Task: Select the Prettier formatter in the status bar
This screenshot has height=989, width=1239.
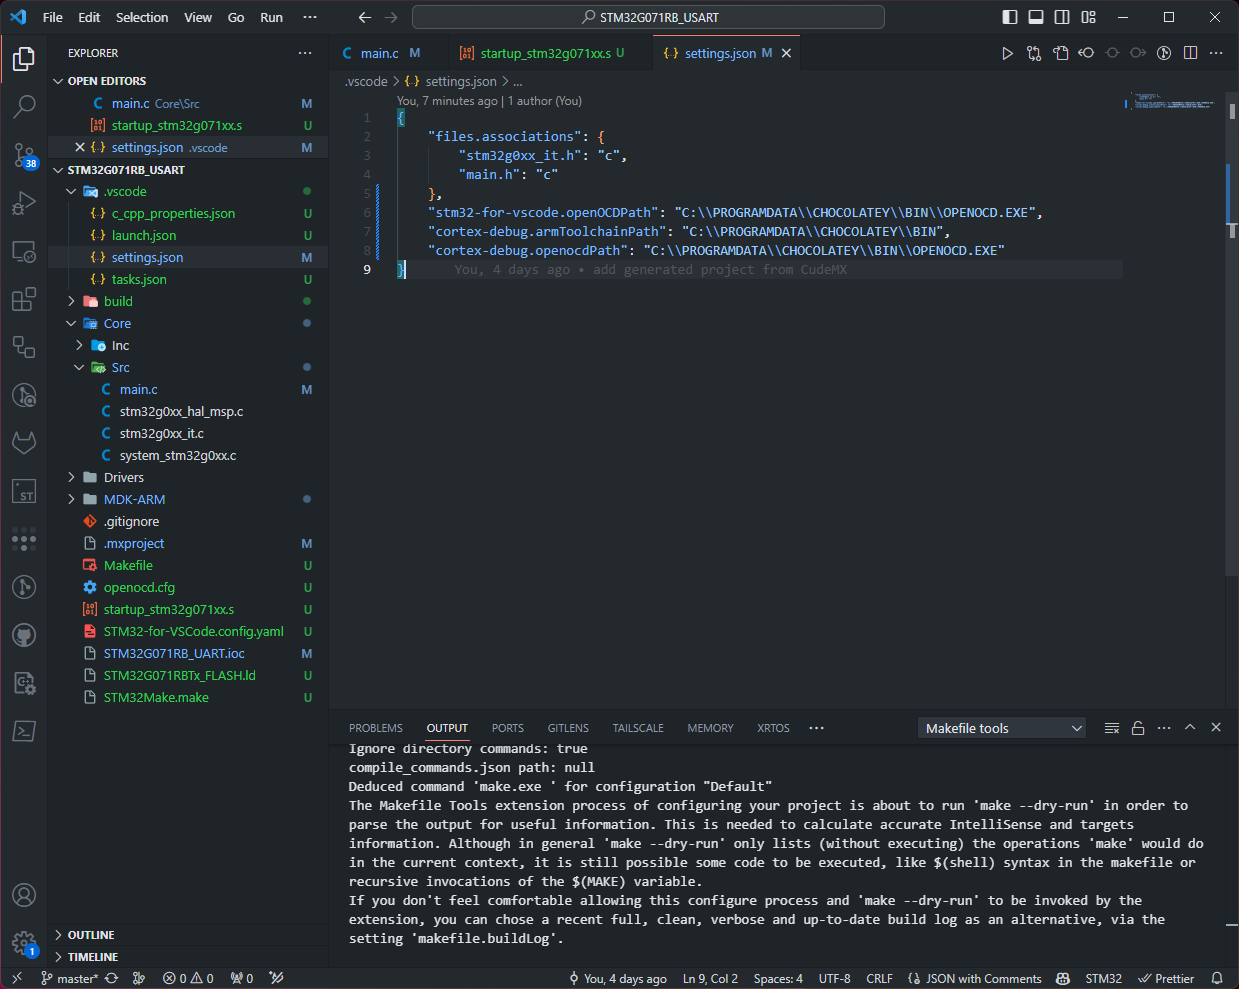Action: (1166, 978)
